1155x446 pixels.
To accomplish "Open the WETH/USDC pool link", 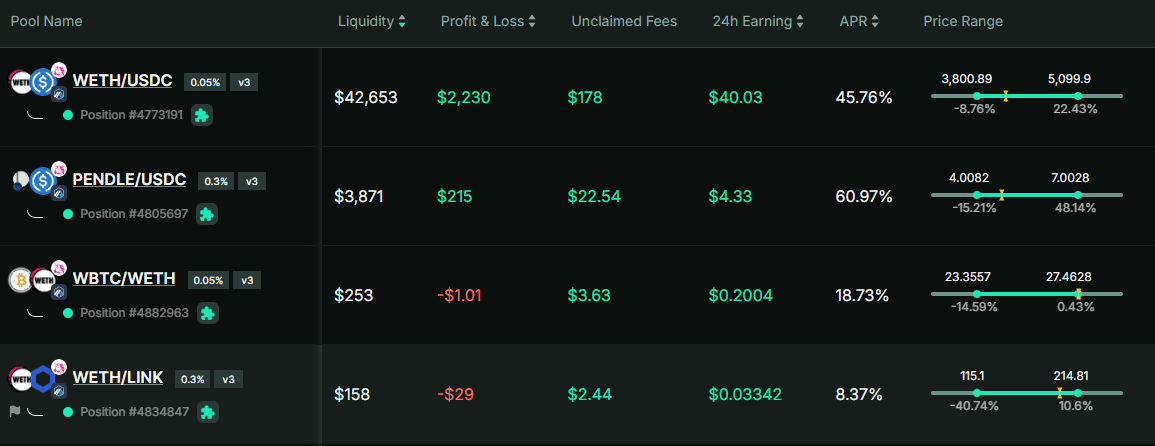I will pyautogui.click(x=122, y=81).
